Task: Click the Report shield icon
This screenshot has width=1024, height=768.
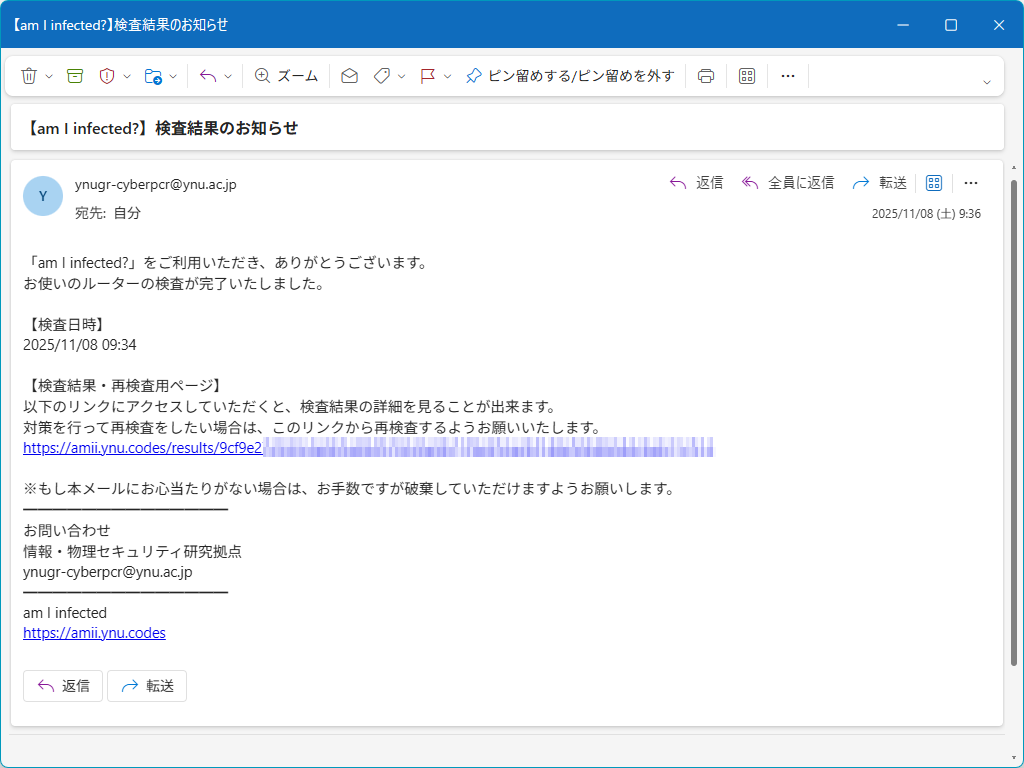Action: (x=107, y=76)
